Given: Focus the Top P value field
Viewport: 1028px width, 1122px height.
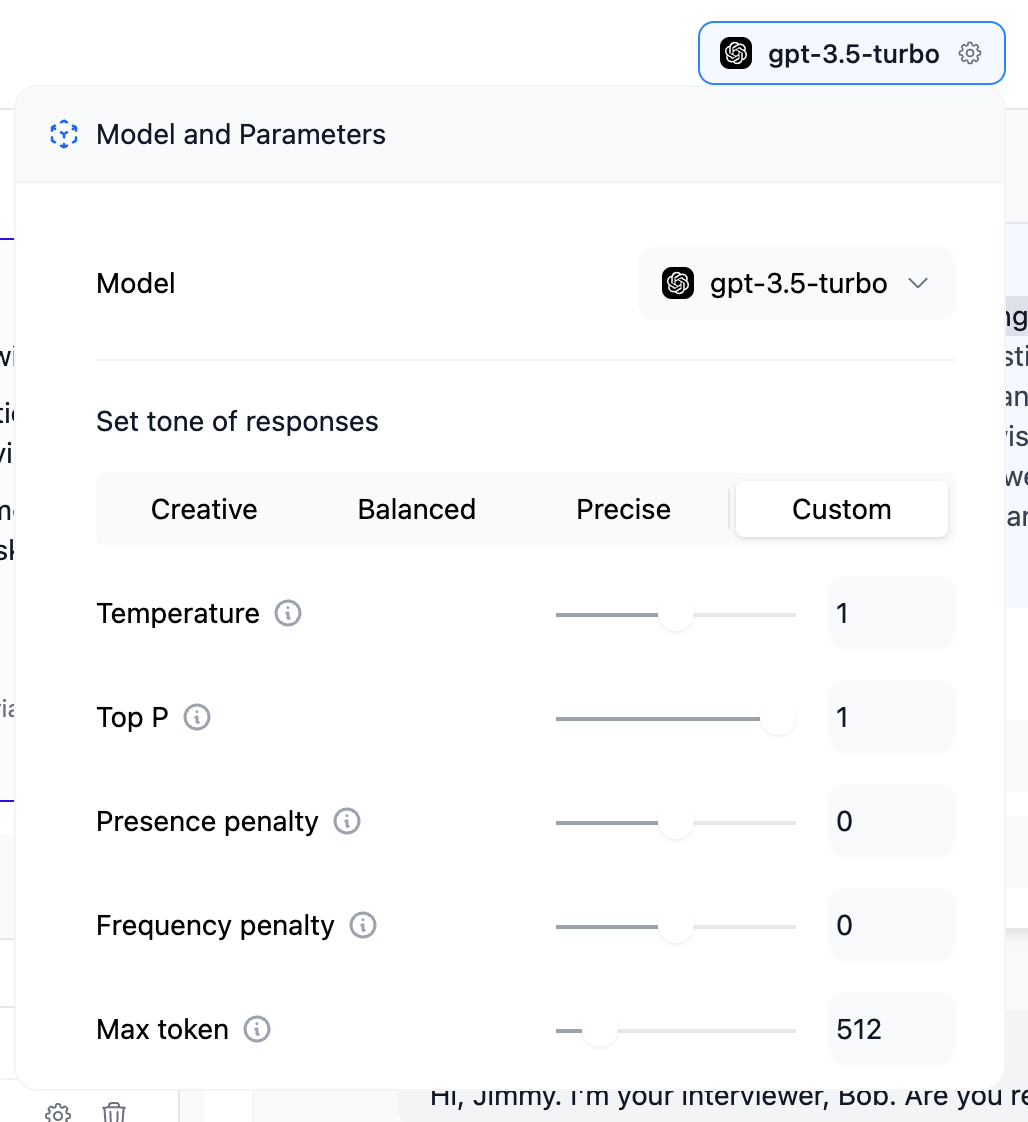Looking at the screenshot, I should point(891,717).
